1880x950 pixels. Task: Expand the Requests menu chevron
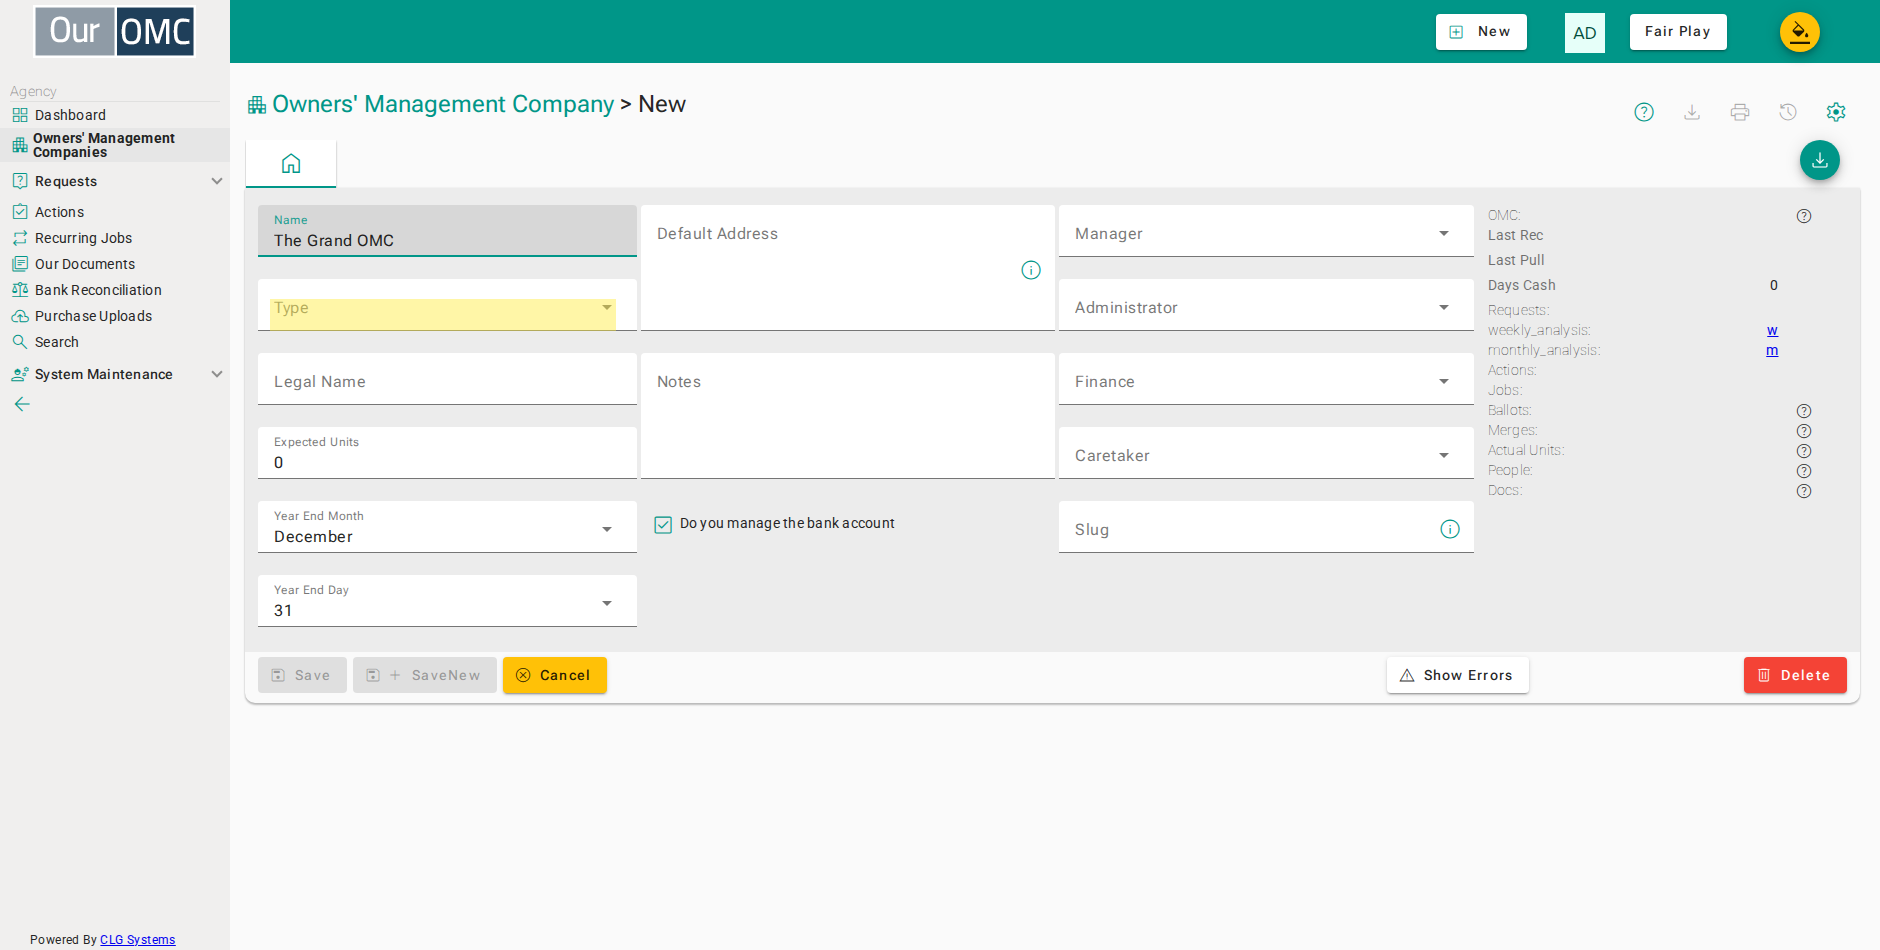point(217,181)
